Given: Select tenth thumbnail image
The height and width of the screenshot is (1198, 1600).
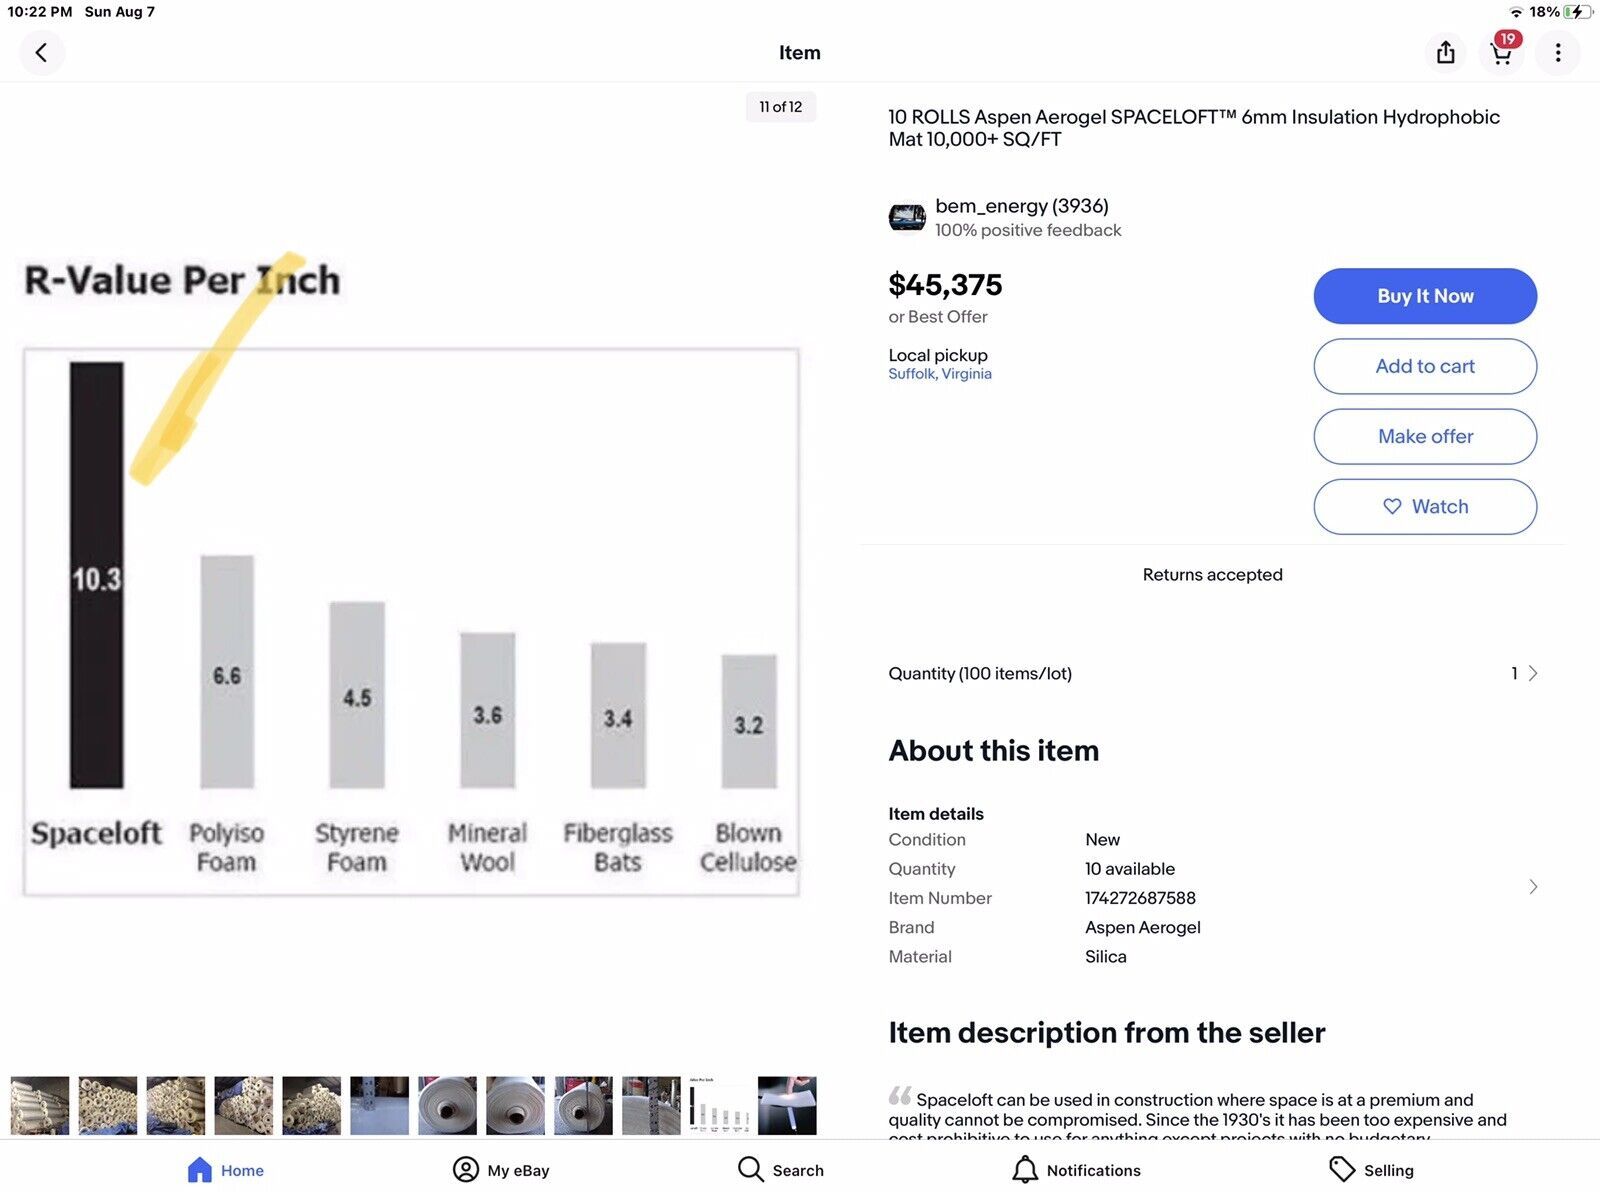Looking at the screenshot, I should pyautogui.click(x=652, y=1105).
